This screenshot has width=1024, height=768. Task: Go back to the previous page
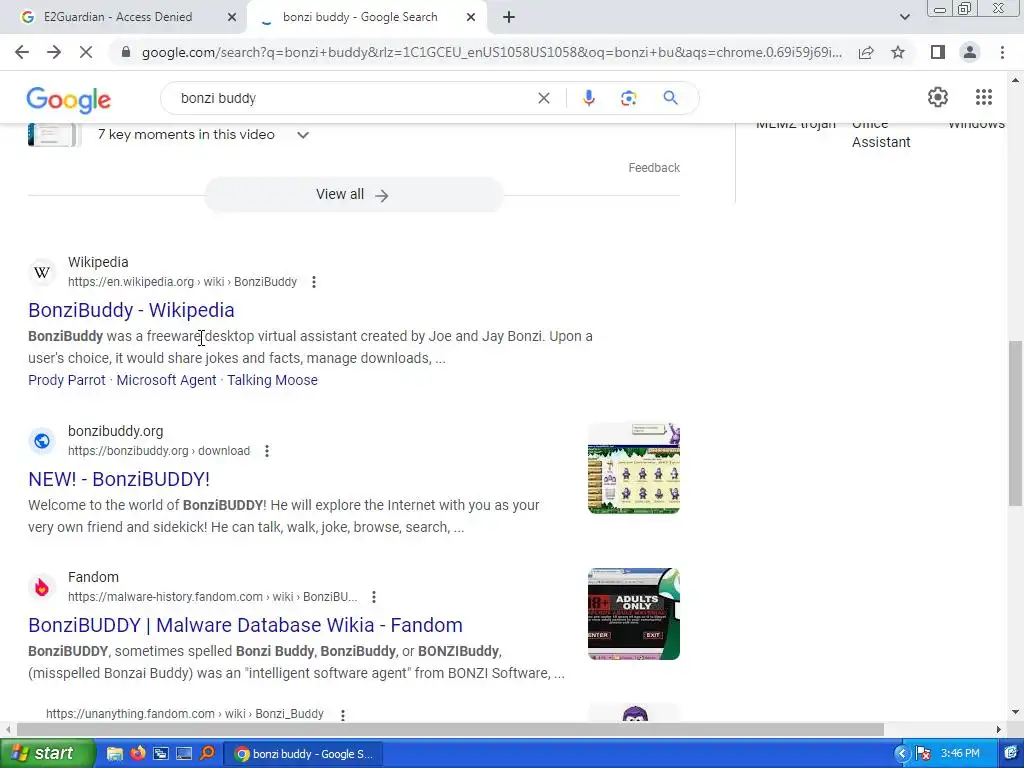tap(22, 52)
